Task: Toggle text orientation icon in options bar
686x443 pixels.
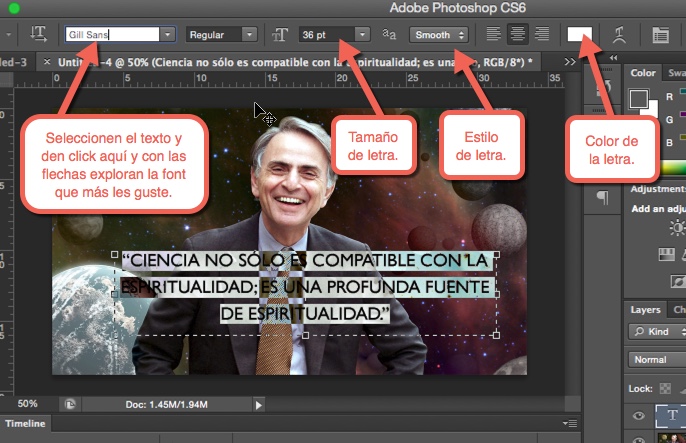Action: tap(40, 34)
